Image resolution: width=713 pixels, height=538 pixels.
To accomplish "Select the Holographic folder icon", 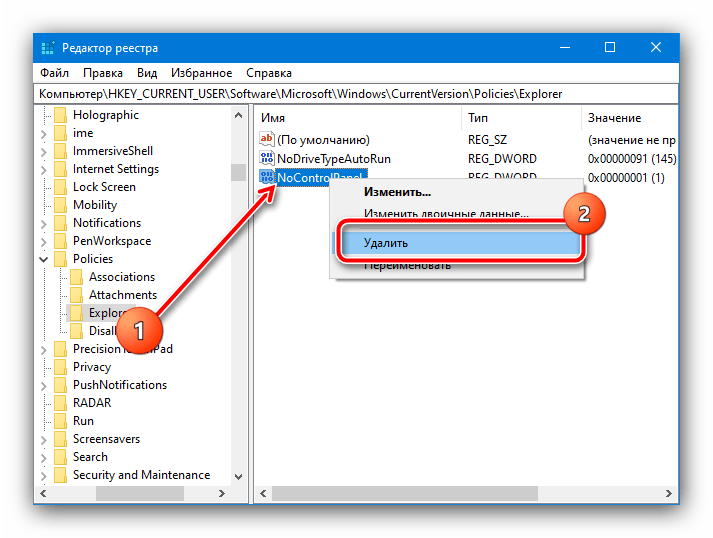I will tap(60, 115).
